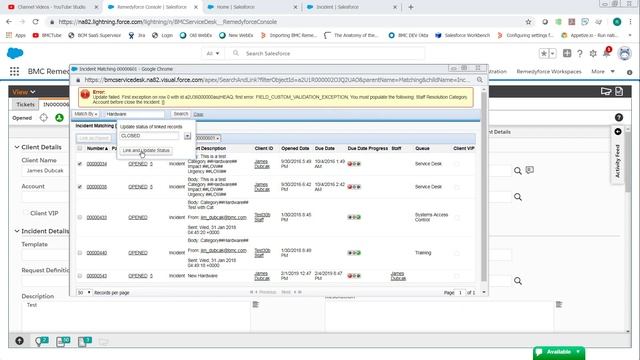Click the up-arrow circle in bottom bar
The height and width of the screenshot is (360, 640).
pyautogui.click(x=19, y=341)
